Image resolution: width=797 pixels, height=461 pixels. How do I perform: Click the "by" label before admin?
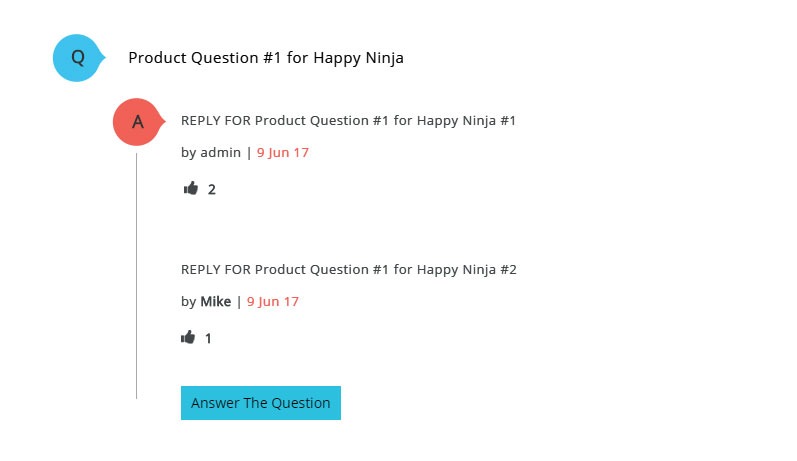[x=189, y=153]
